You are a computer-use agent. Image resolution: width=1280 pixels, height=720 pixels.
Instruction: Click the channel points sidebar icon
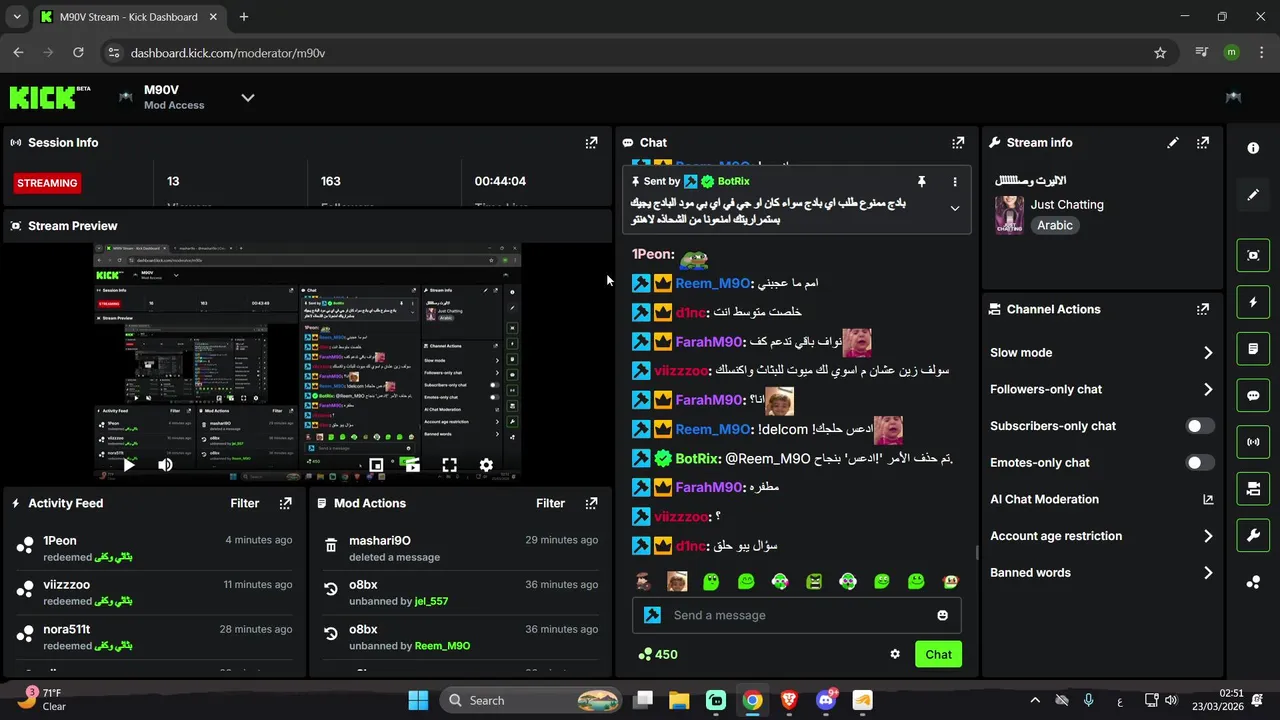pyautogui.click(x=1253, y=582)
